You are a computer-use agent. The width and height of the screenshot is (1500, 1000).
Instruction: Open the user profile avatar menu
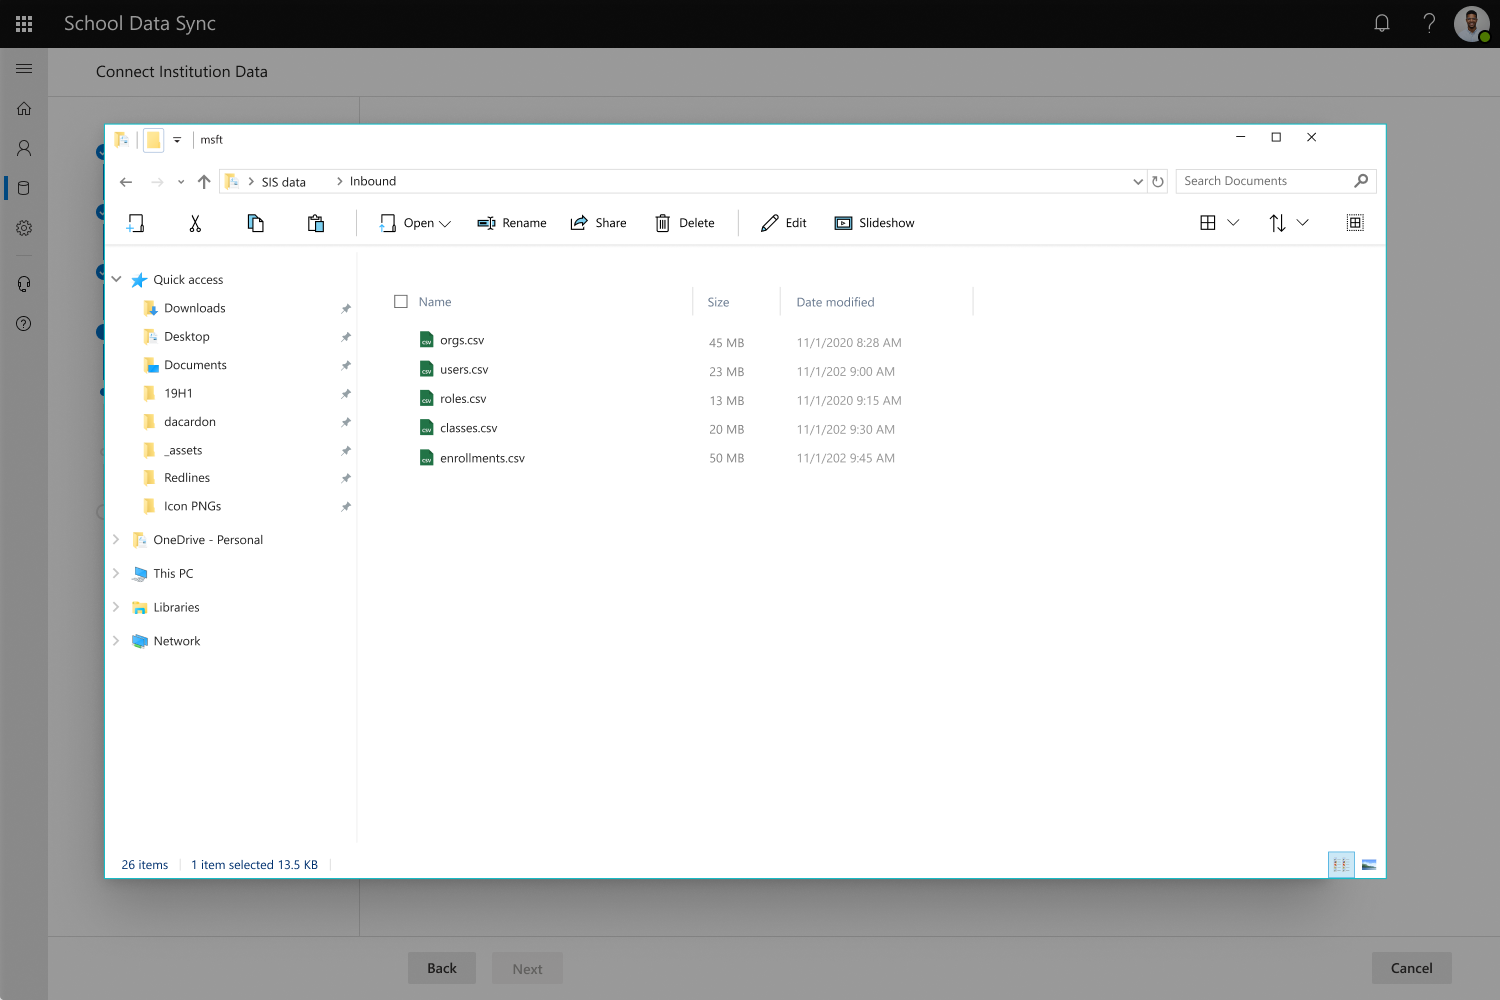click(1472, 24)
